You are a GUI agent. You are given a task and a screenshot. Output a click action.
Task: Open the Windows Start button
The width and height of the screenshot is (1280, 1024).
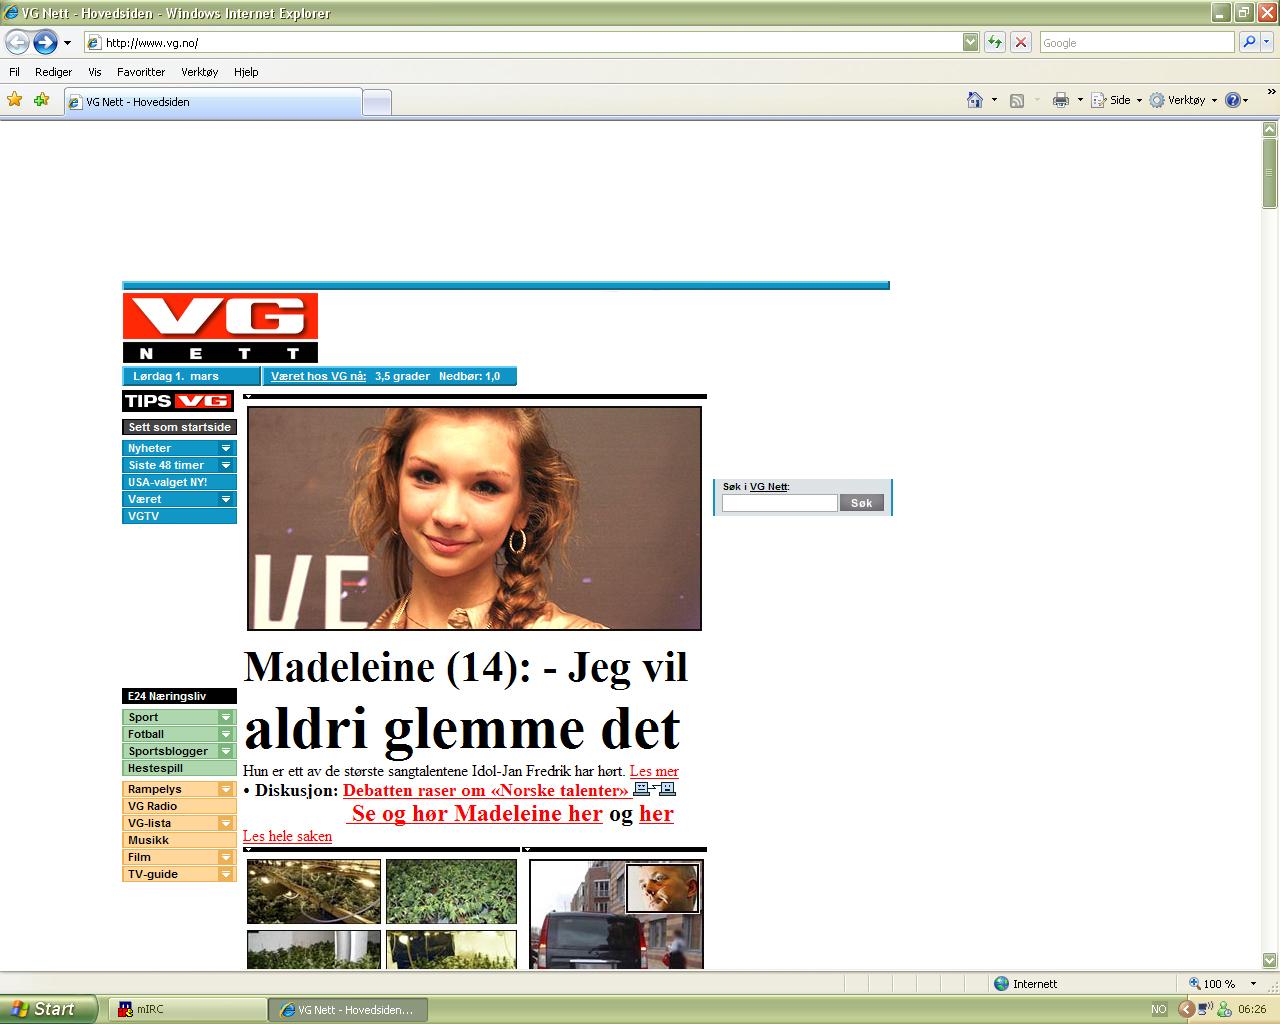48,1009
